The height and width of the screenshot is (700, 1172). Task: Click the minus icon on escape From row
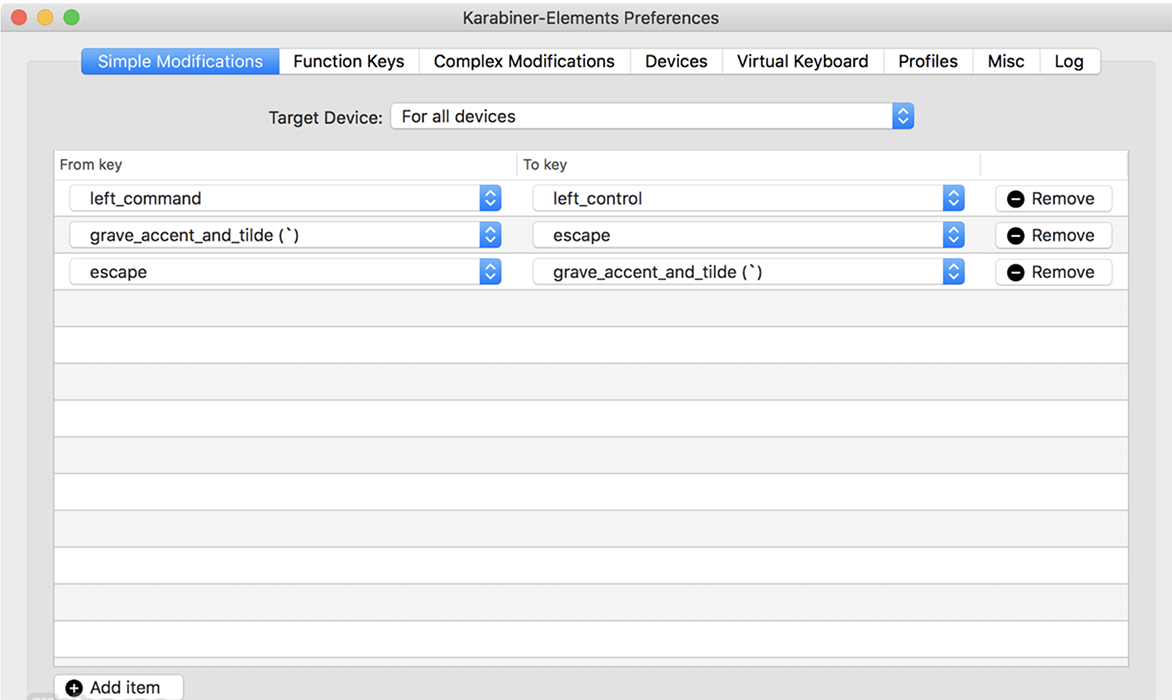1015,272
